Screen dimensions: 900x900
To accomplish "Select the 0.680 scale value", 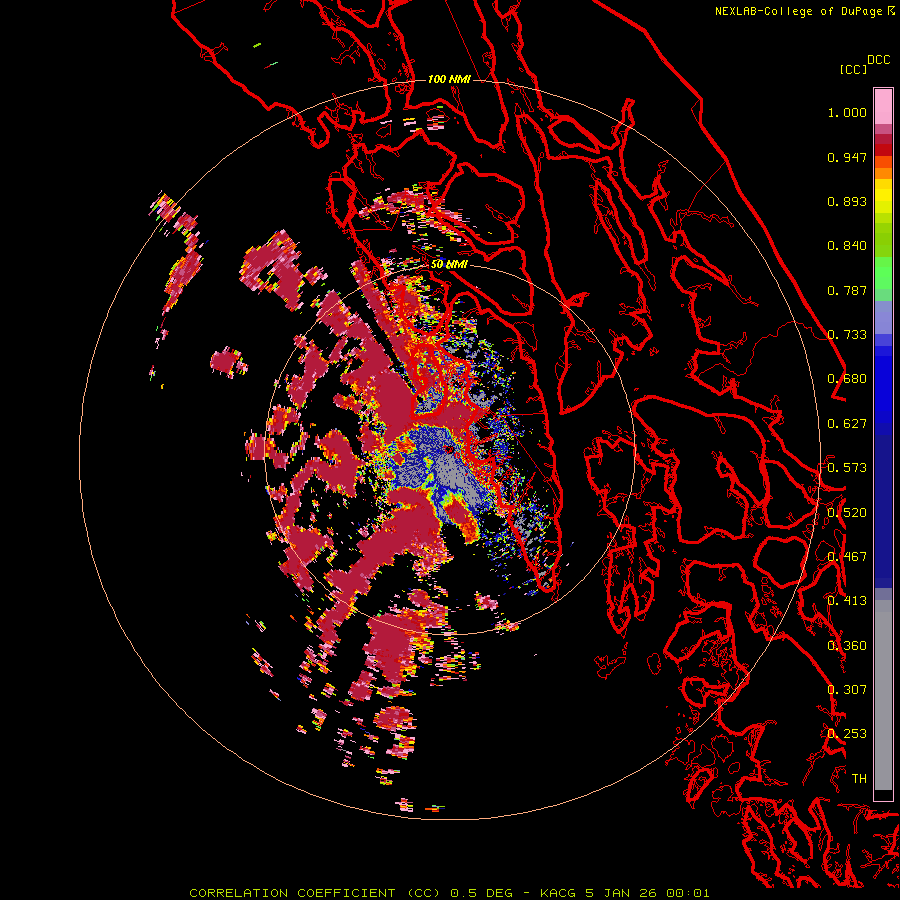I will click(x=847, y=379).
